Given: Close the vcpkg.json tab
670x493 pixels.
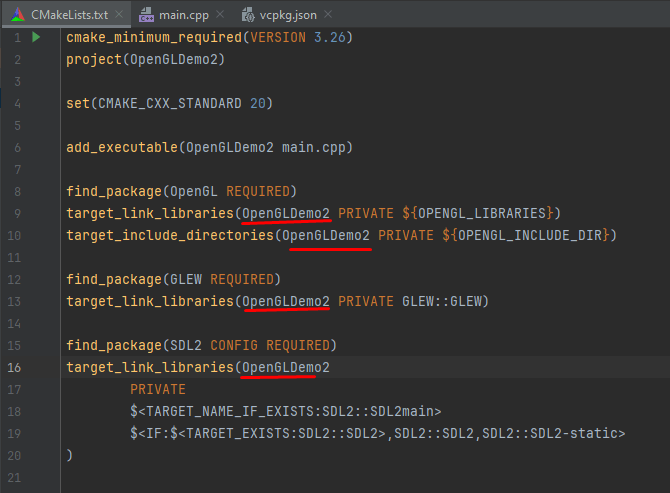Looking at the screenshot, I should (328, 15).
